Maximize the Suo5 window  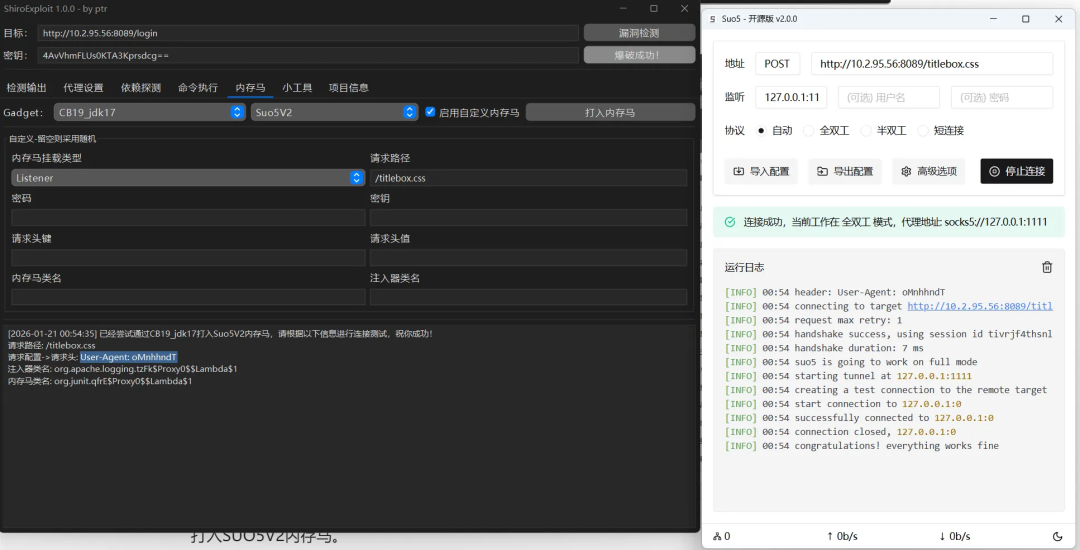point(1026,19)
